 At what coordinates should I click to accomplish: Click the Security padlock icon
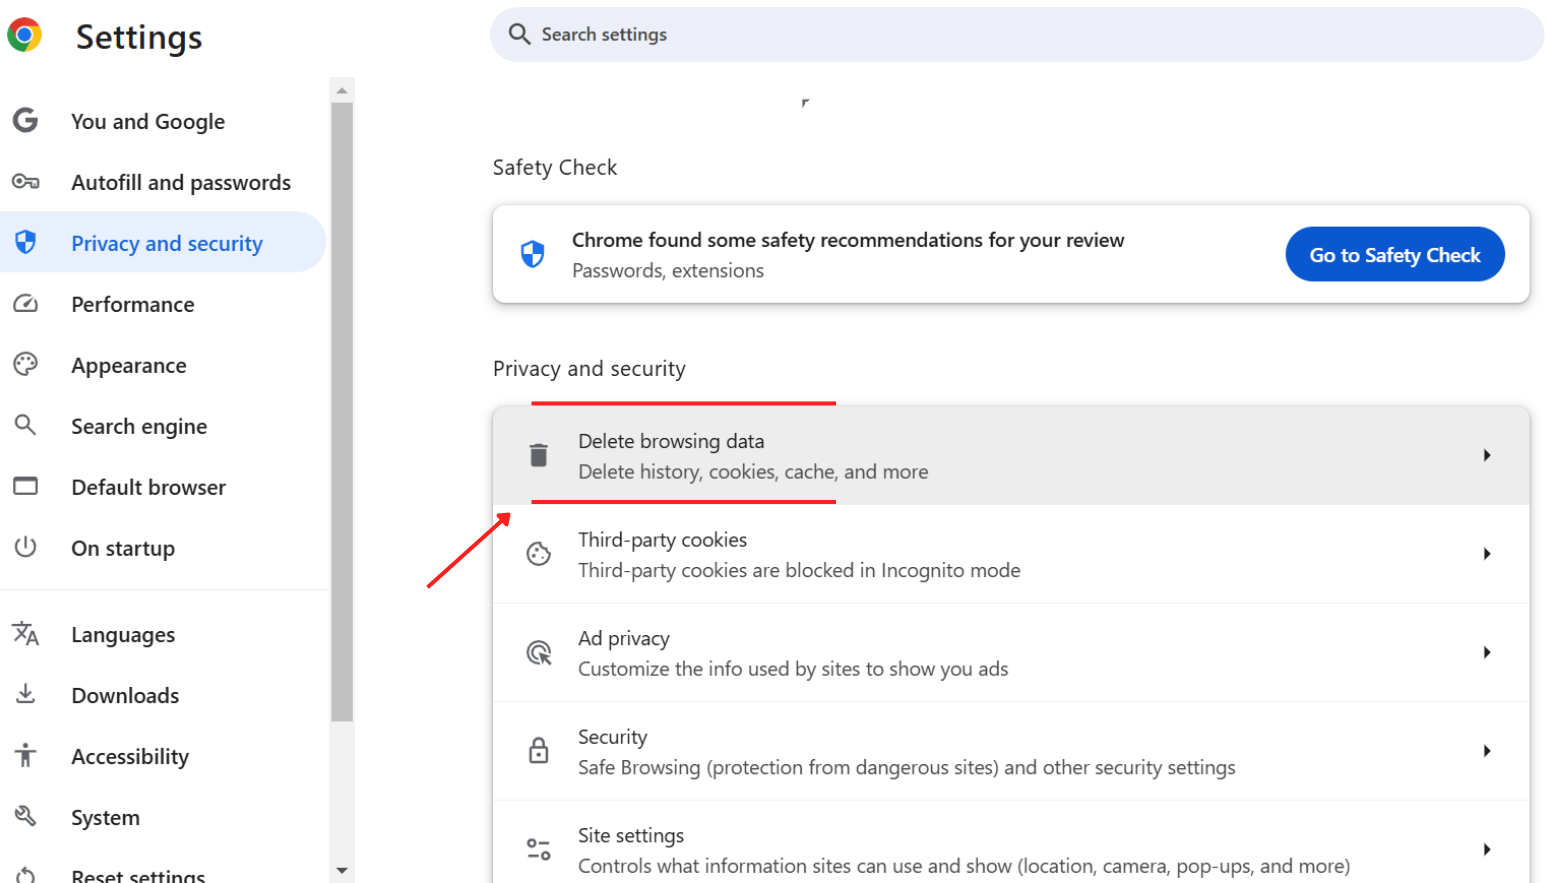(x=539, y=751)
